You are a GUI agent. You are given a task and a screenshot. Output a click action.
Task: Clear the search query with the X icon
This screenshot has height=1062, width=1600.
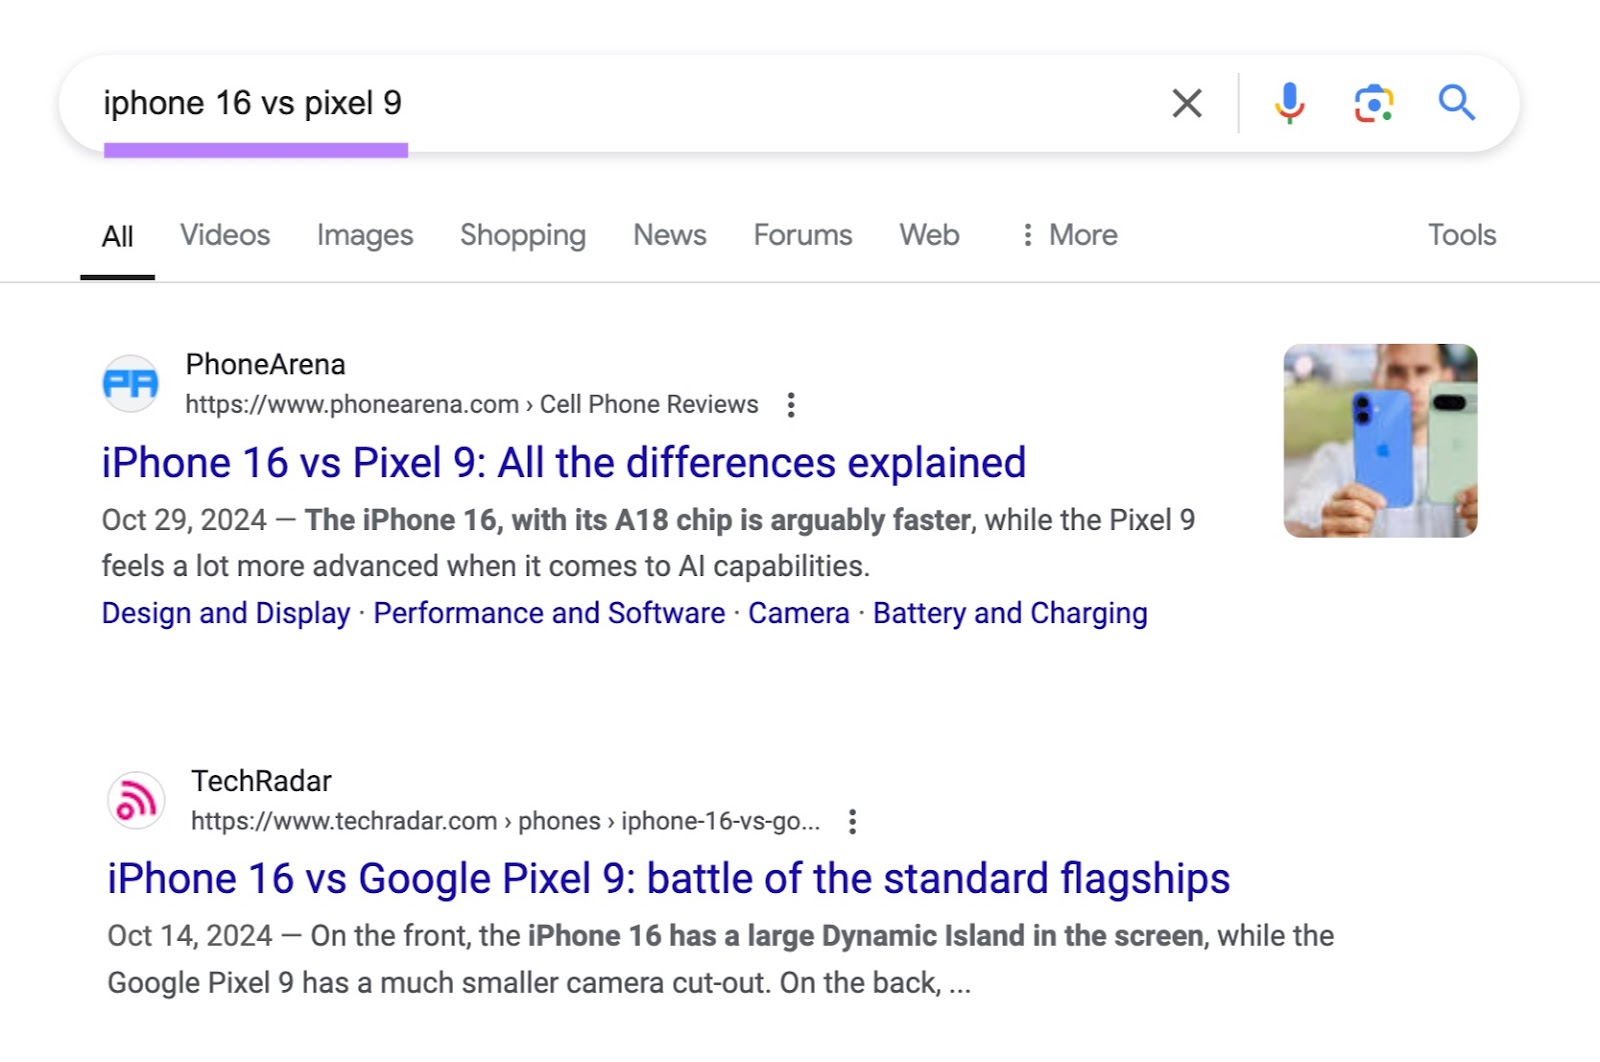[x=1187, y=103]
